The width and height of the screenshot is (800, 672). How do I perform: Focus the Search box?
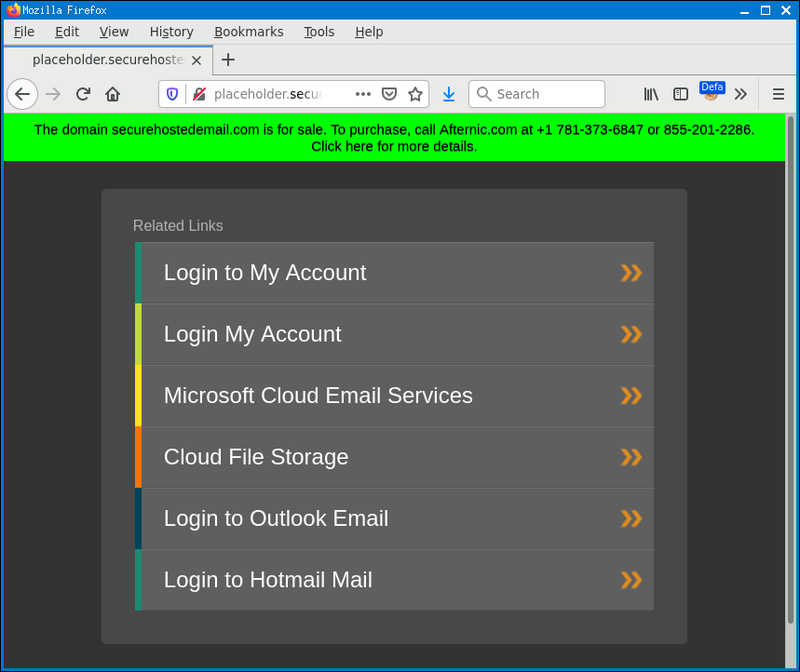[x=537, y=94]
